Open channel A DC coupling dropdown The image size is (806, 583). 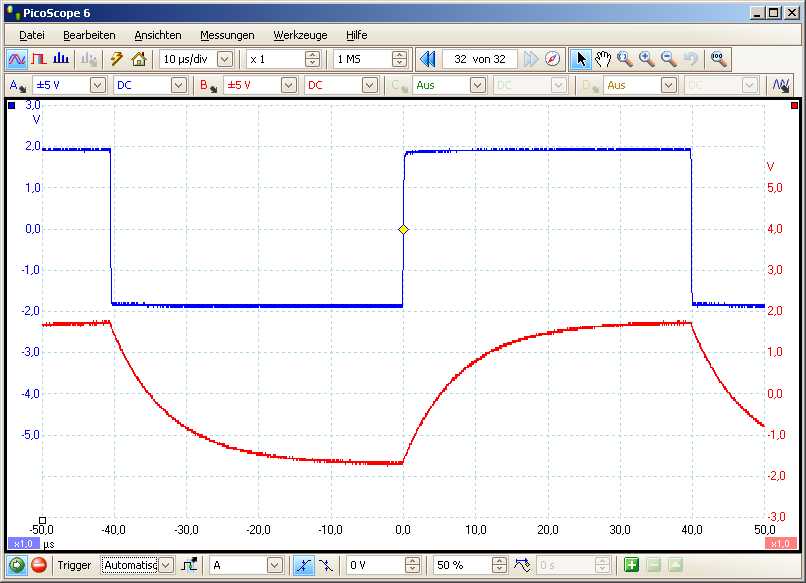point(178,85)
